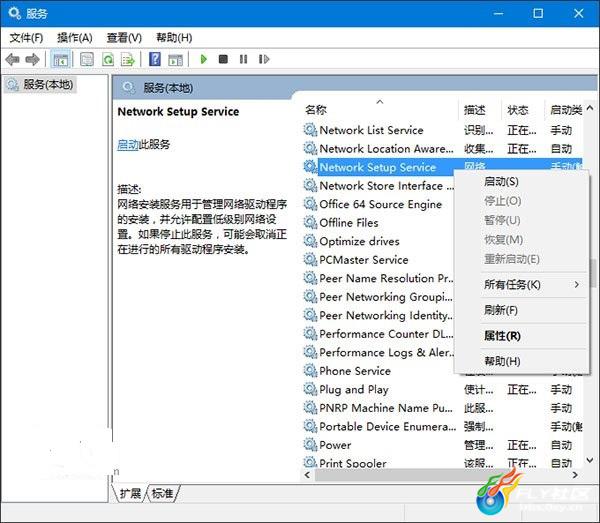This screenshot has width=600, height=523.
Task: Select Peer Name Resolution Pr... service
Action: click(386, 278)
